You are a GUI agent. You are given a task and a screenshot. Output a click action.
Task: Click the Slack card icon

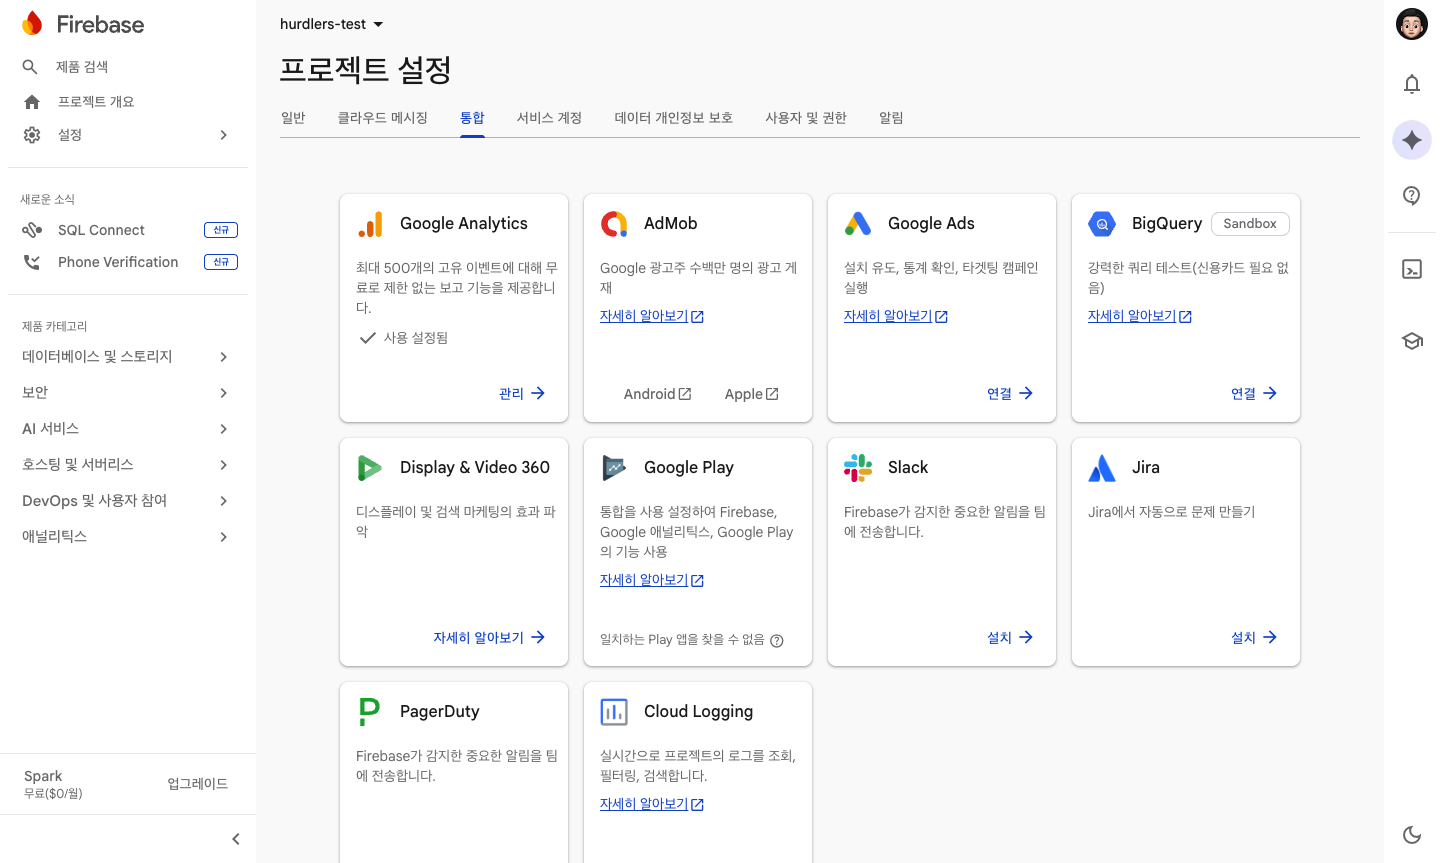click(858, 468)
